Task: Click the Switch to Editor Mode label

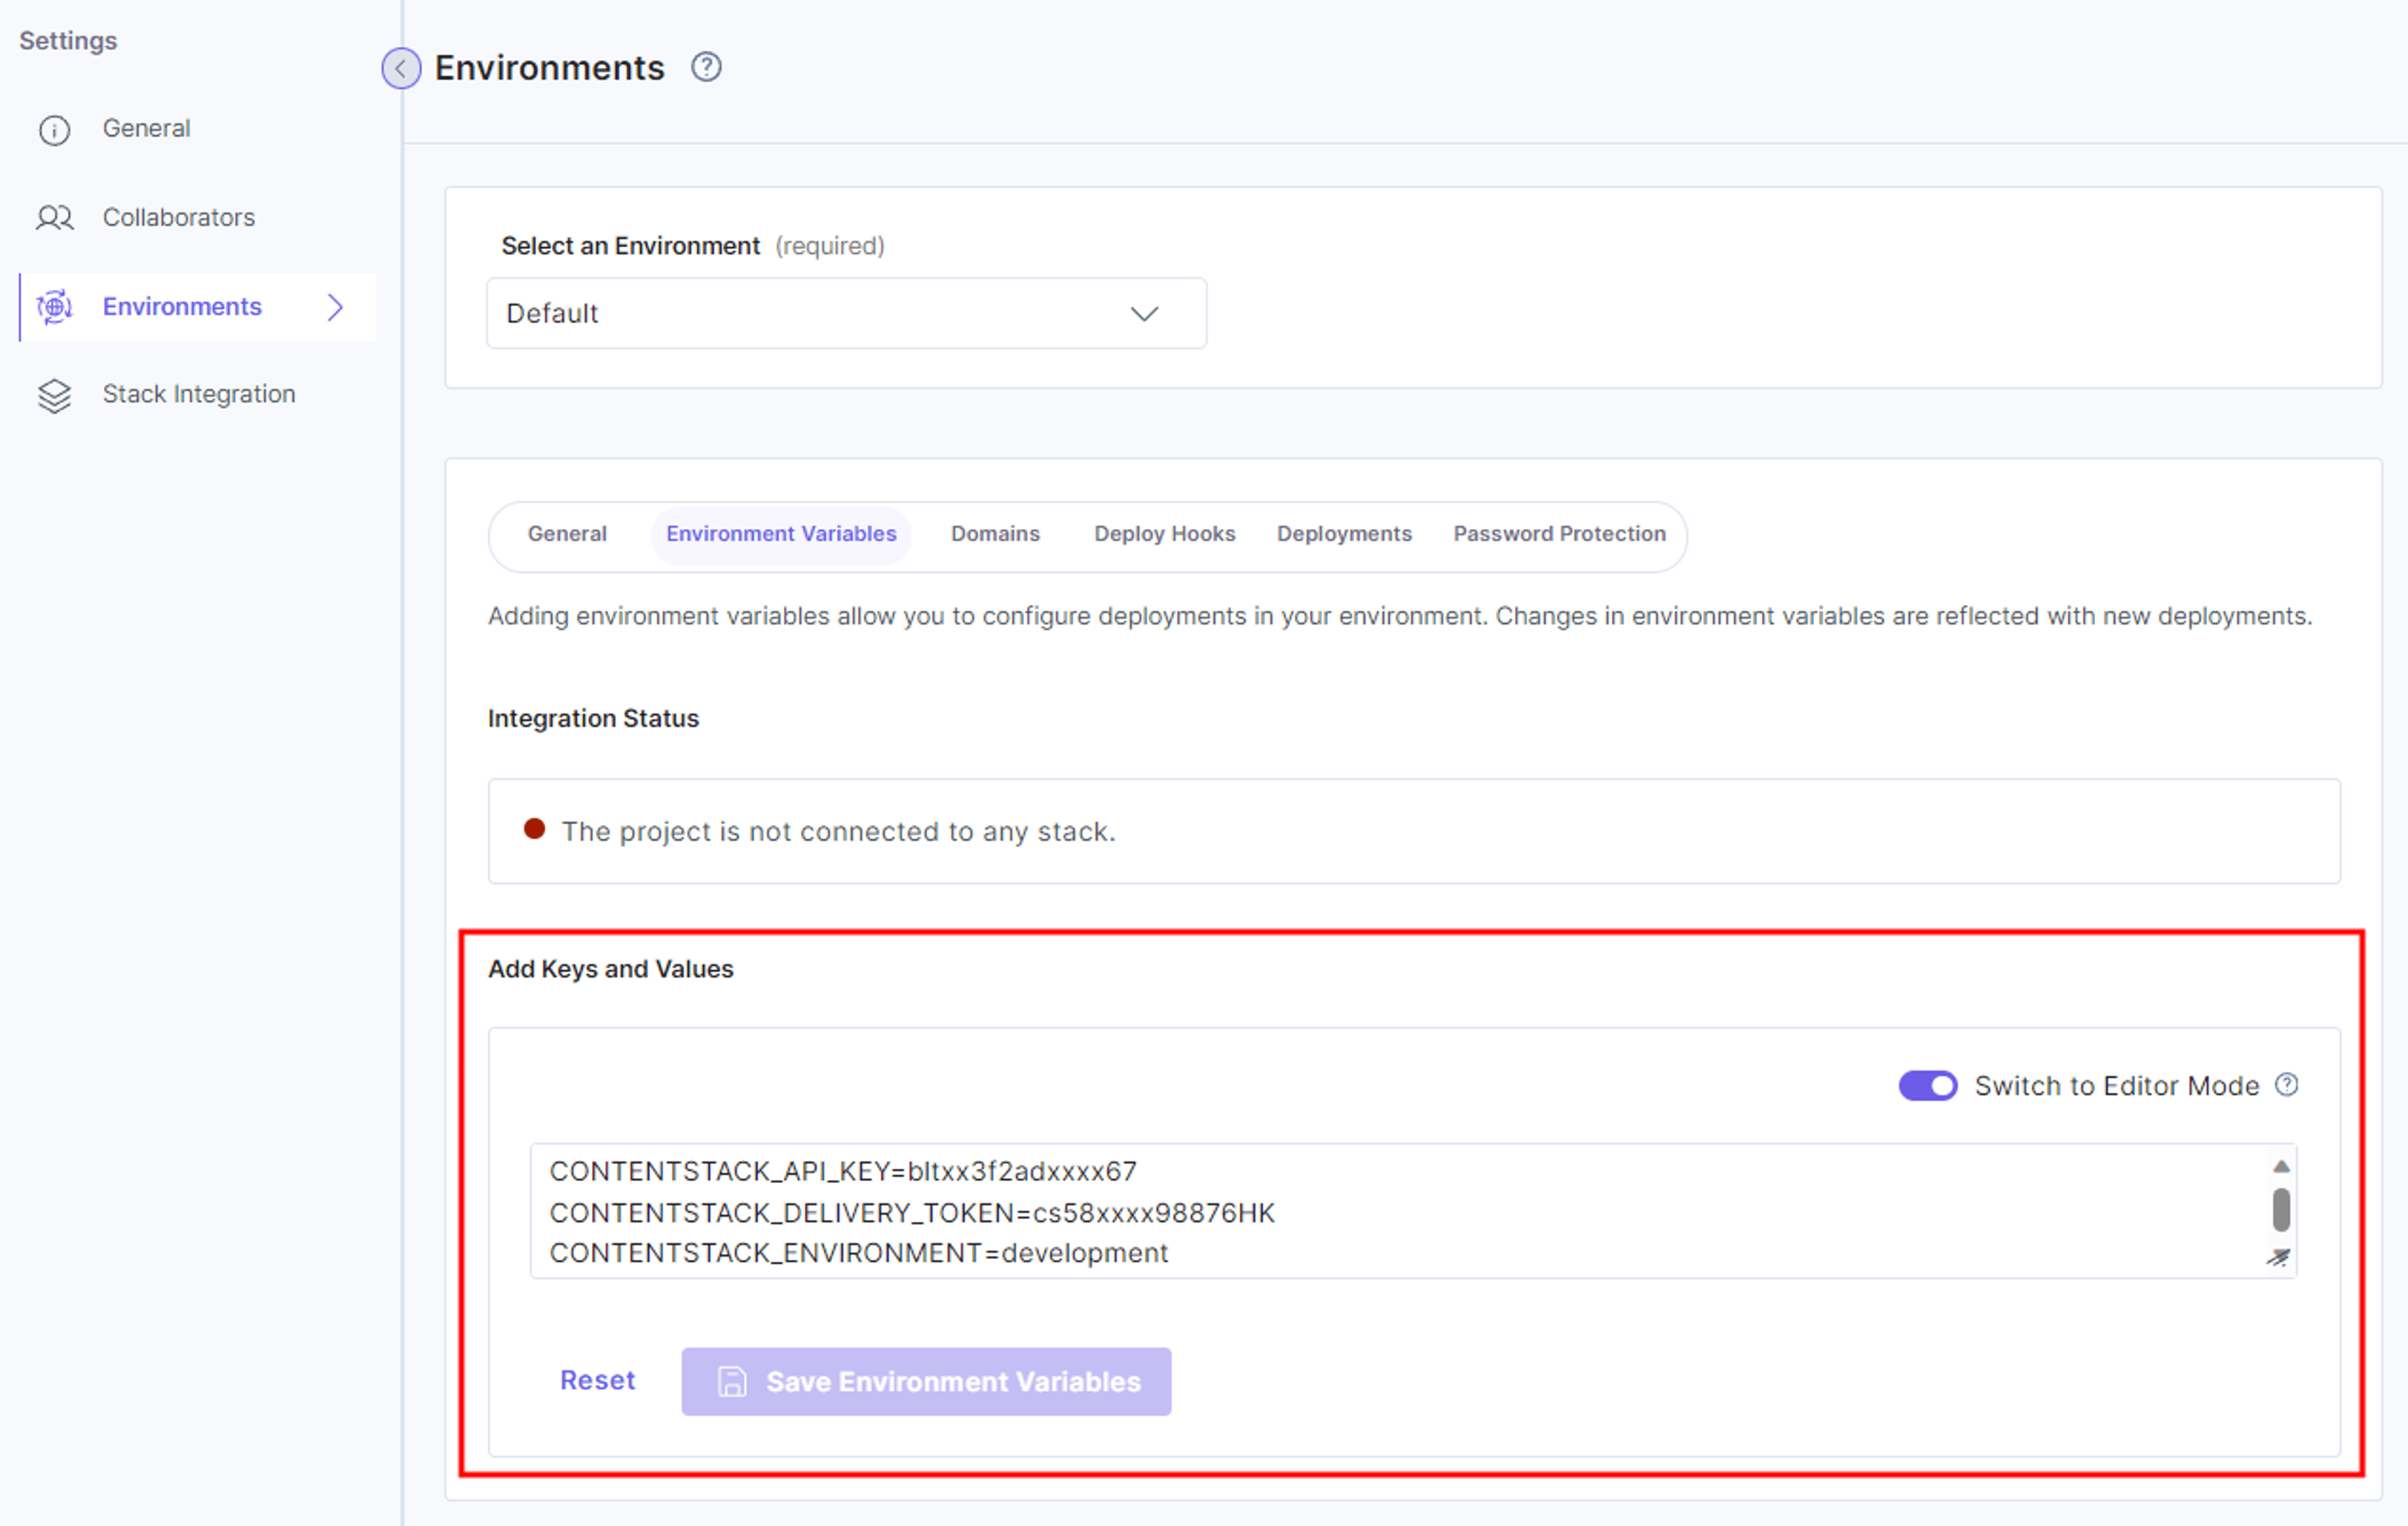Action: [x=2116, y=1086]
